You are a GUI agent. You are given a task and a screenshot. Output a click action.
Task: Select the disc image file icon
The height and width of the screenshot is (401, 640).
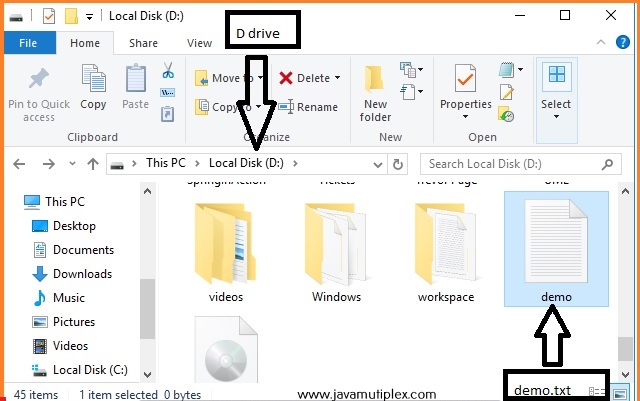coord(226,350)
